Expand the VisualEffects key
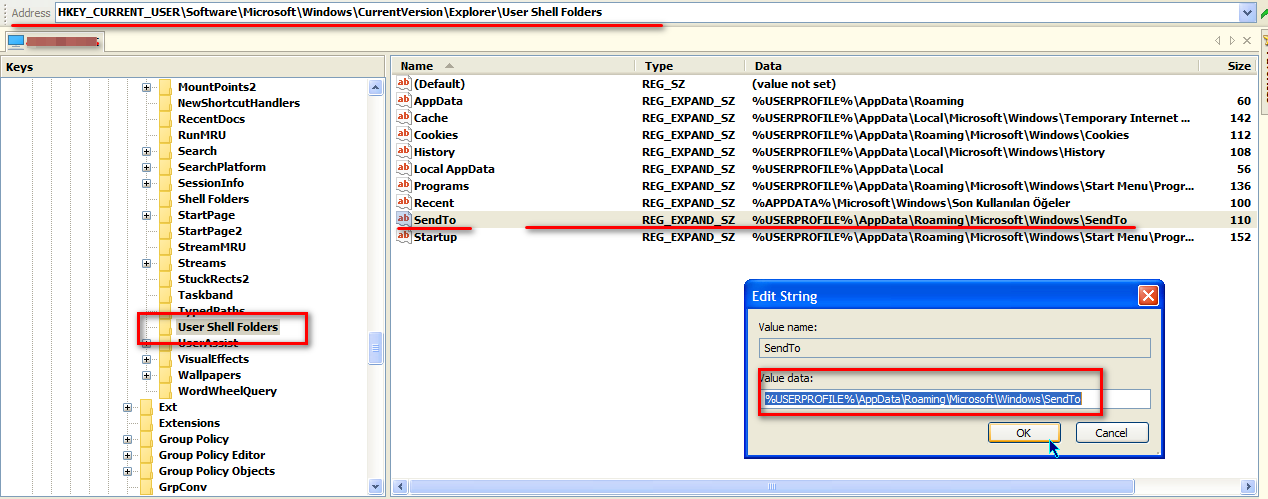1268x499 pixels. click(x=146, y=359)
